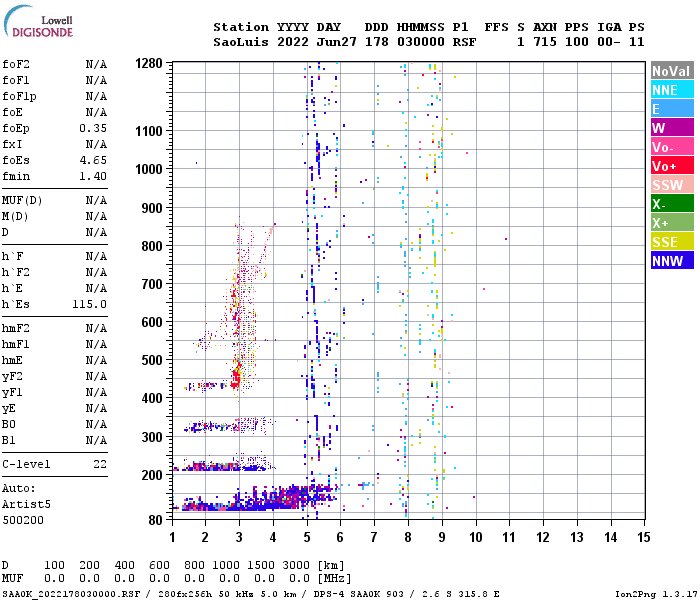Click the foEs value 4.65
Image resolution: width=700 pixels, height=600 pixels.
93,160
